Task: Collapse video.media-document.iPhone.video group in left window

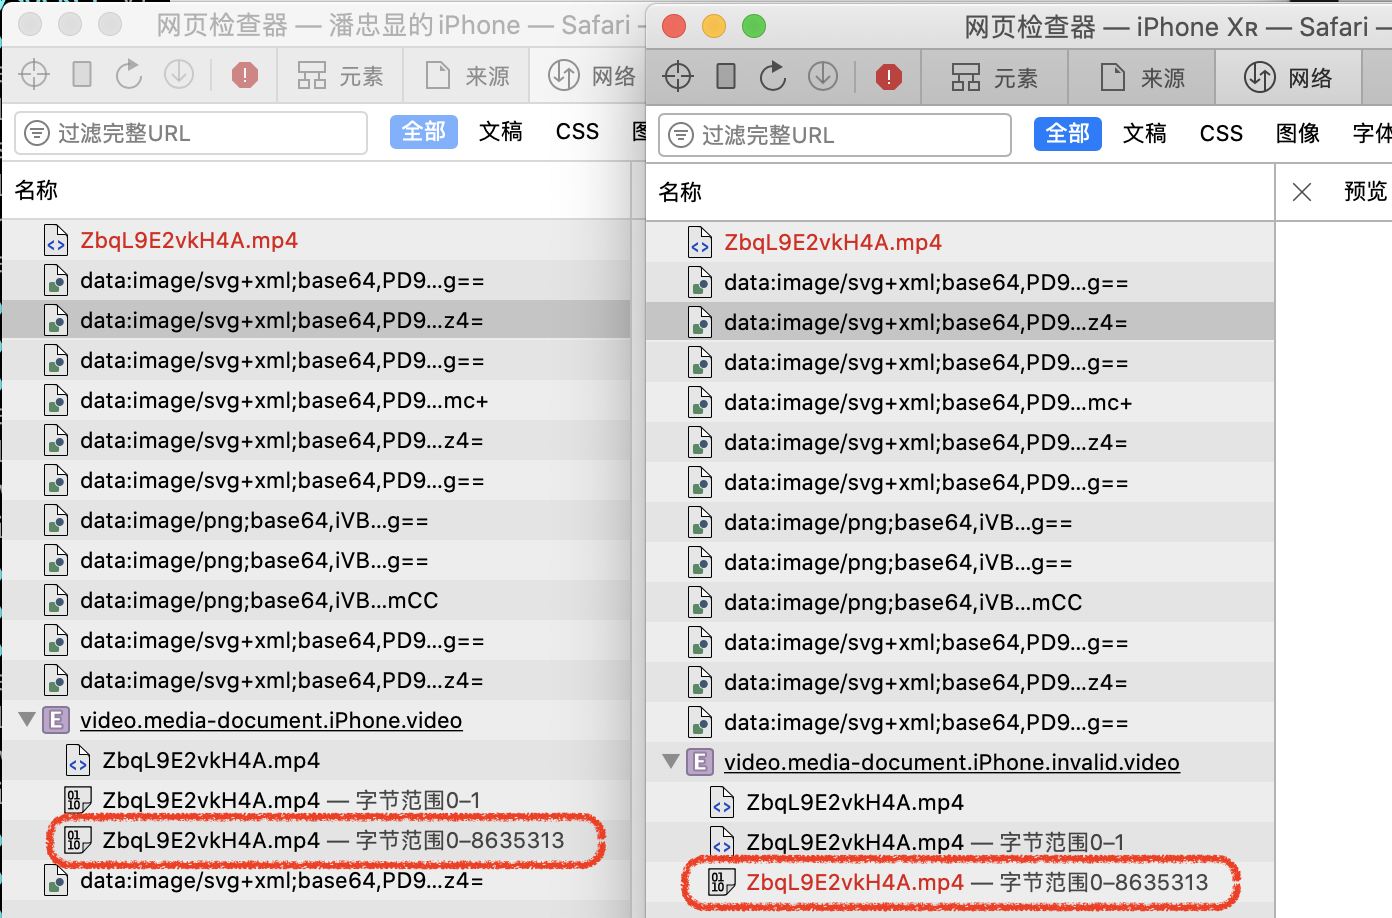Action: 27,720
